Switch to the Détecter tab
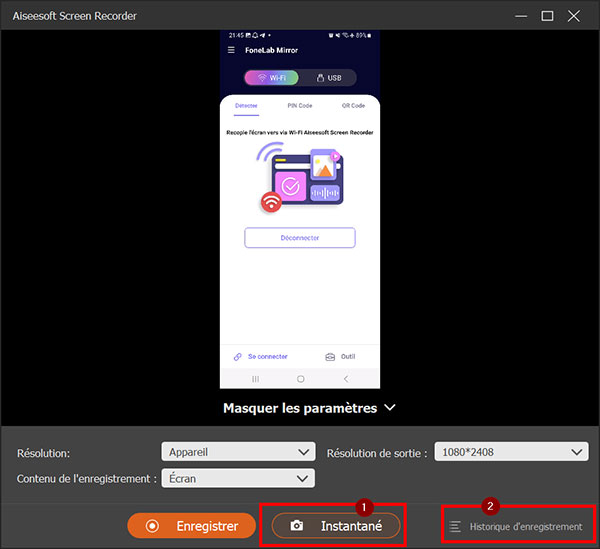The width and height of the screenshot is (600, 549). tap(246, 106)
